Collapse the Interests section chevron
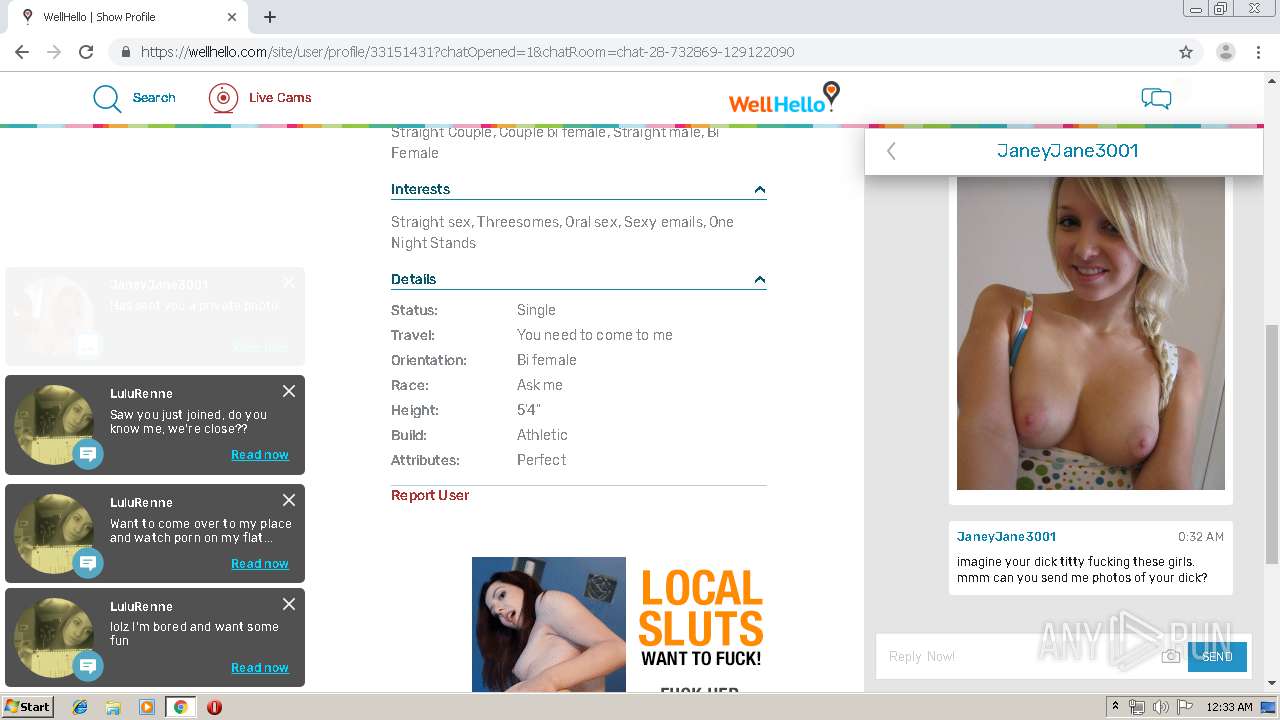 760,190
